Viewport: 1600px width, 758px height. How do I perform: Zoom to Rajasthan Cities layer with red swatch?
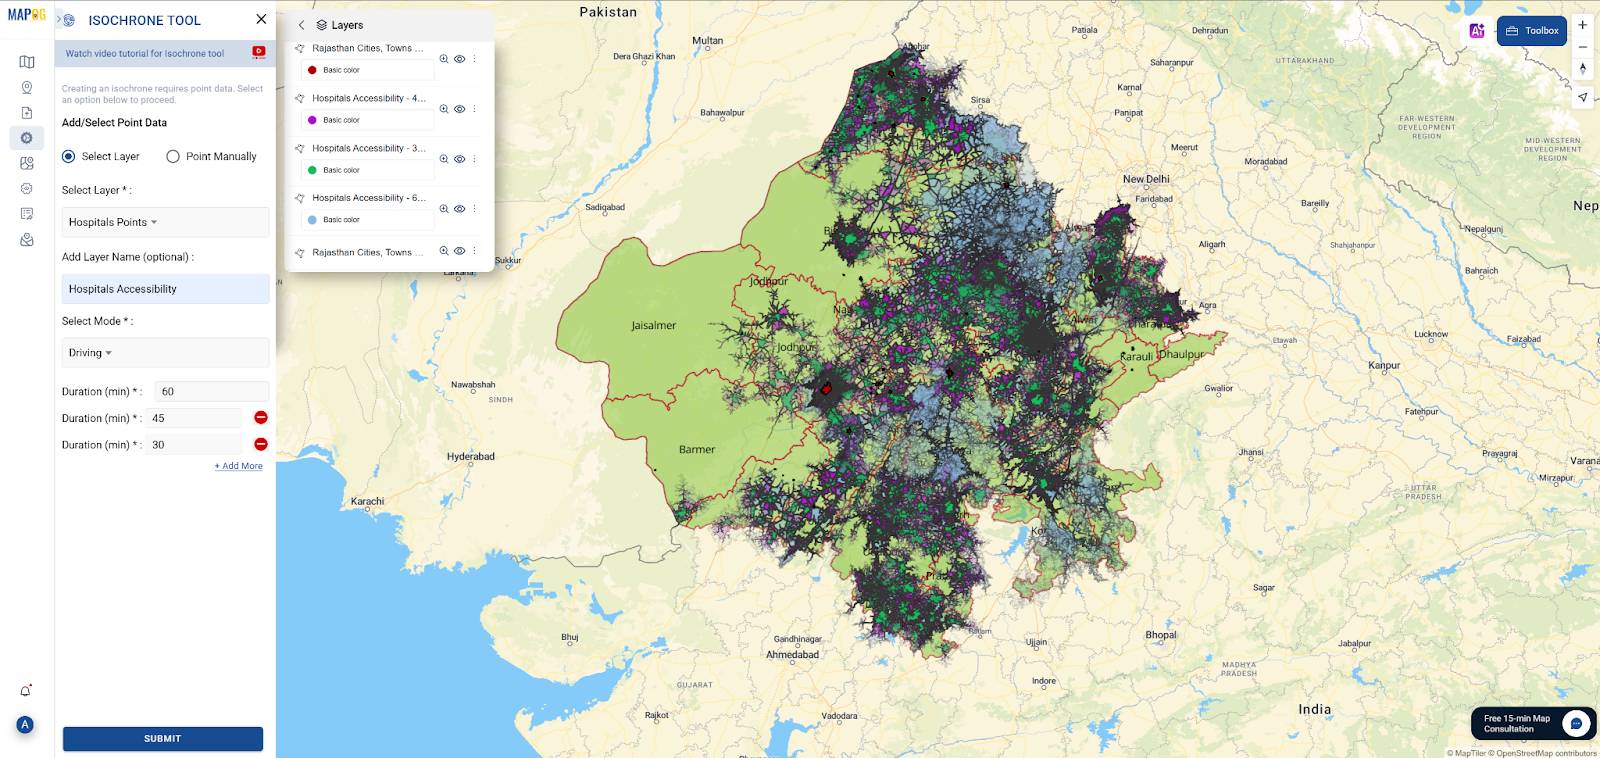point(444,59)
